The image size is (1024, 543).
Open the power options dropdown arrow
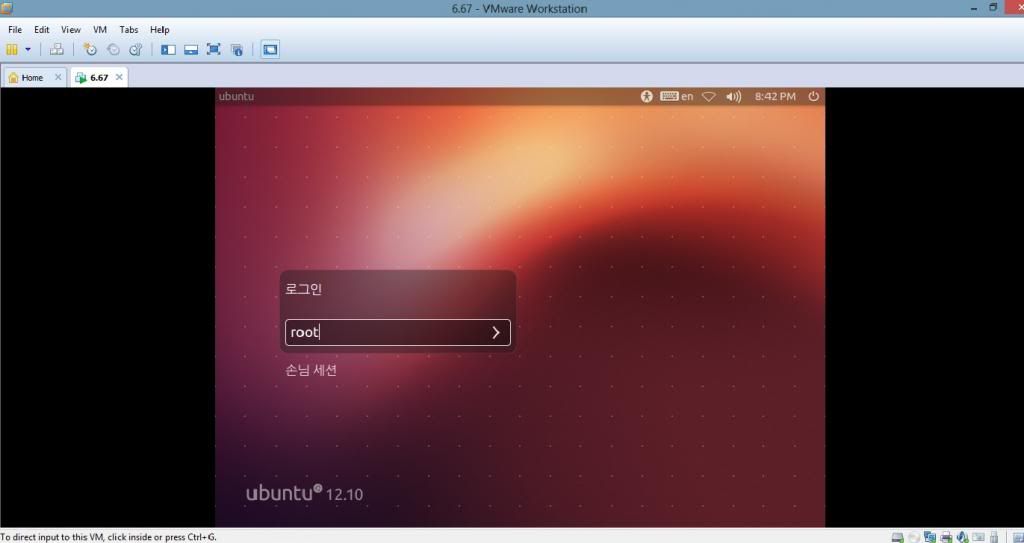click(x=27, y=49)
